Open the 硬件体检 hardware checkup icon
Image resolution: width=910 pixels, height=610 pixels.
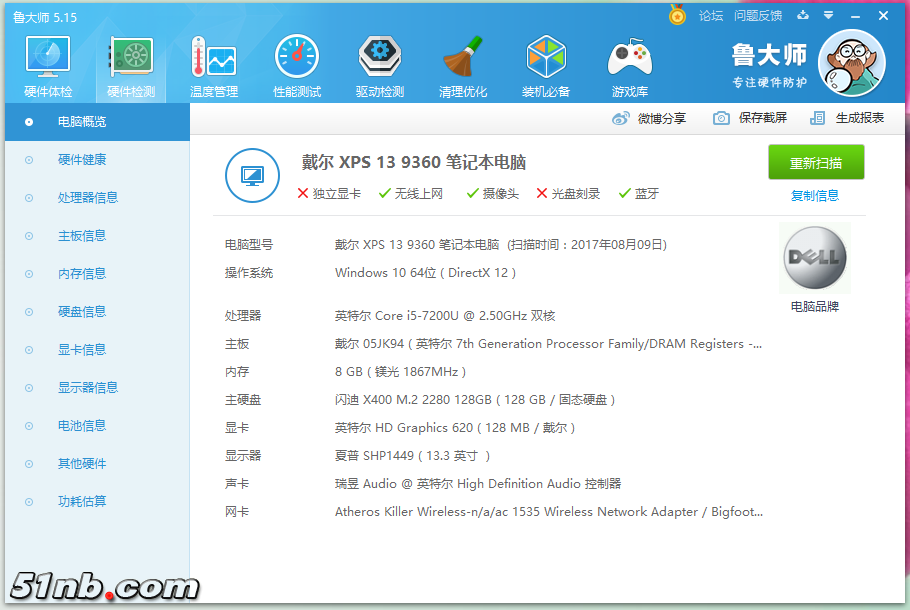coord(47,62)
